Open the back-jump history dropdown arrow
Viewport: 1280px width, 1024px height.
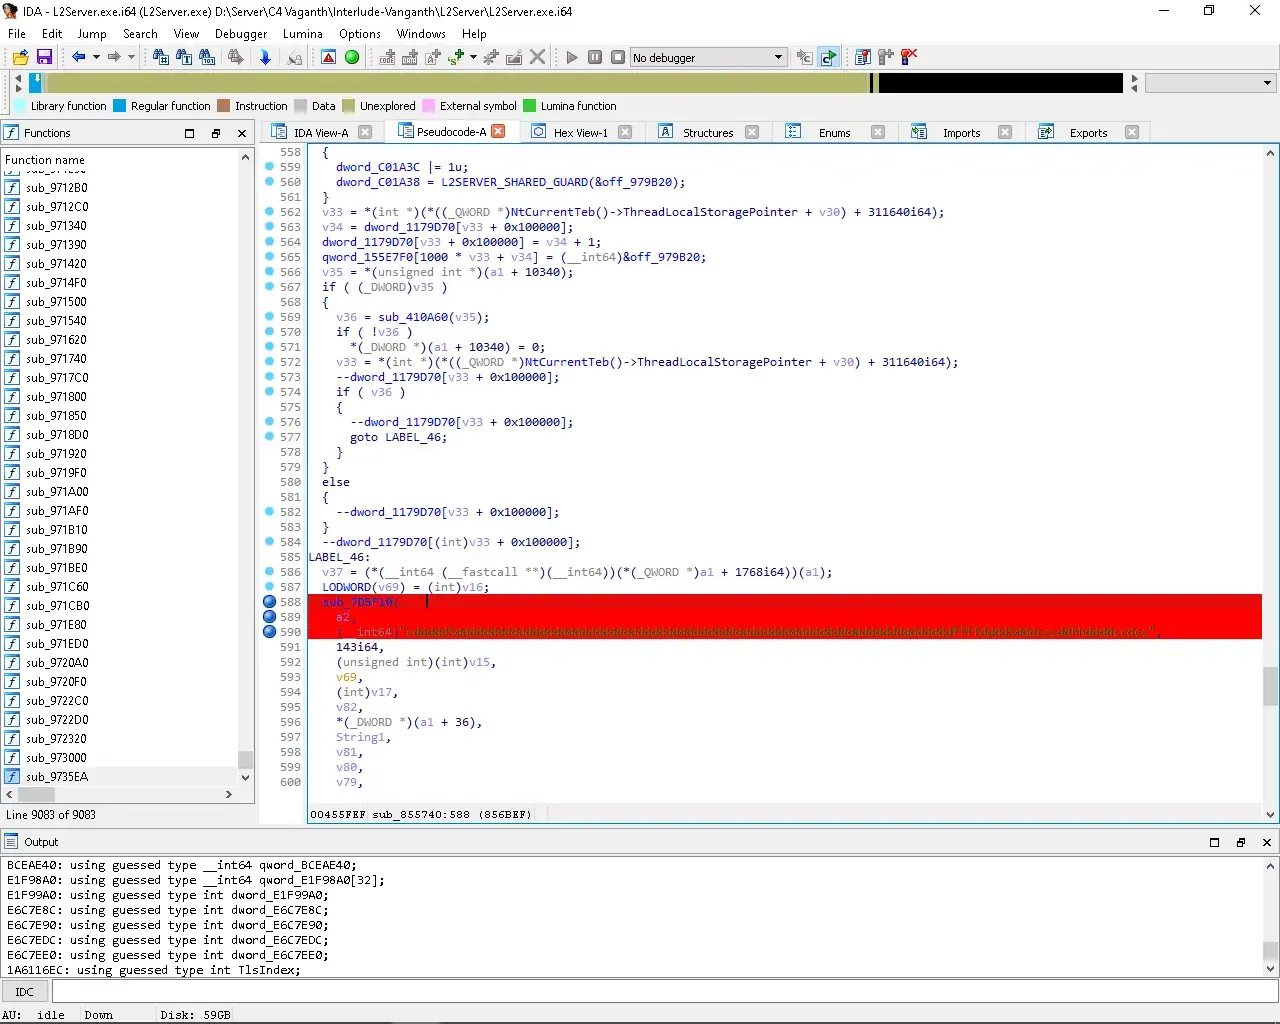click(96, 57)
